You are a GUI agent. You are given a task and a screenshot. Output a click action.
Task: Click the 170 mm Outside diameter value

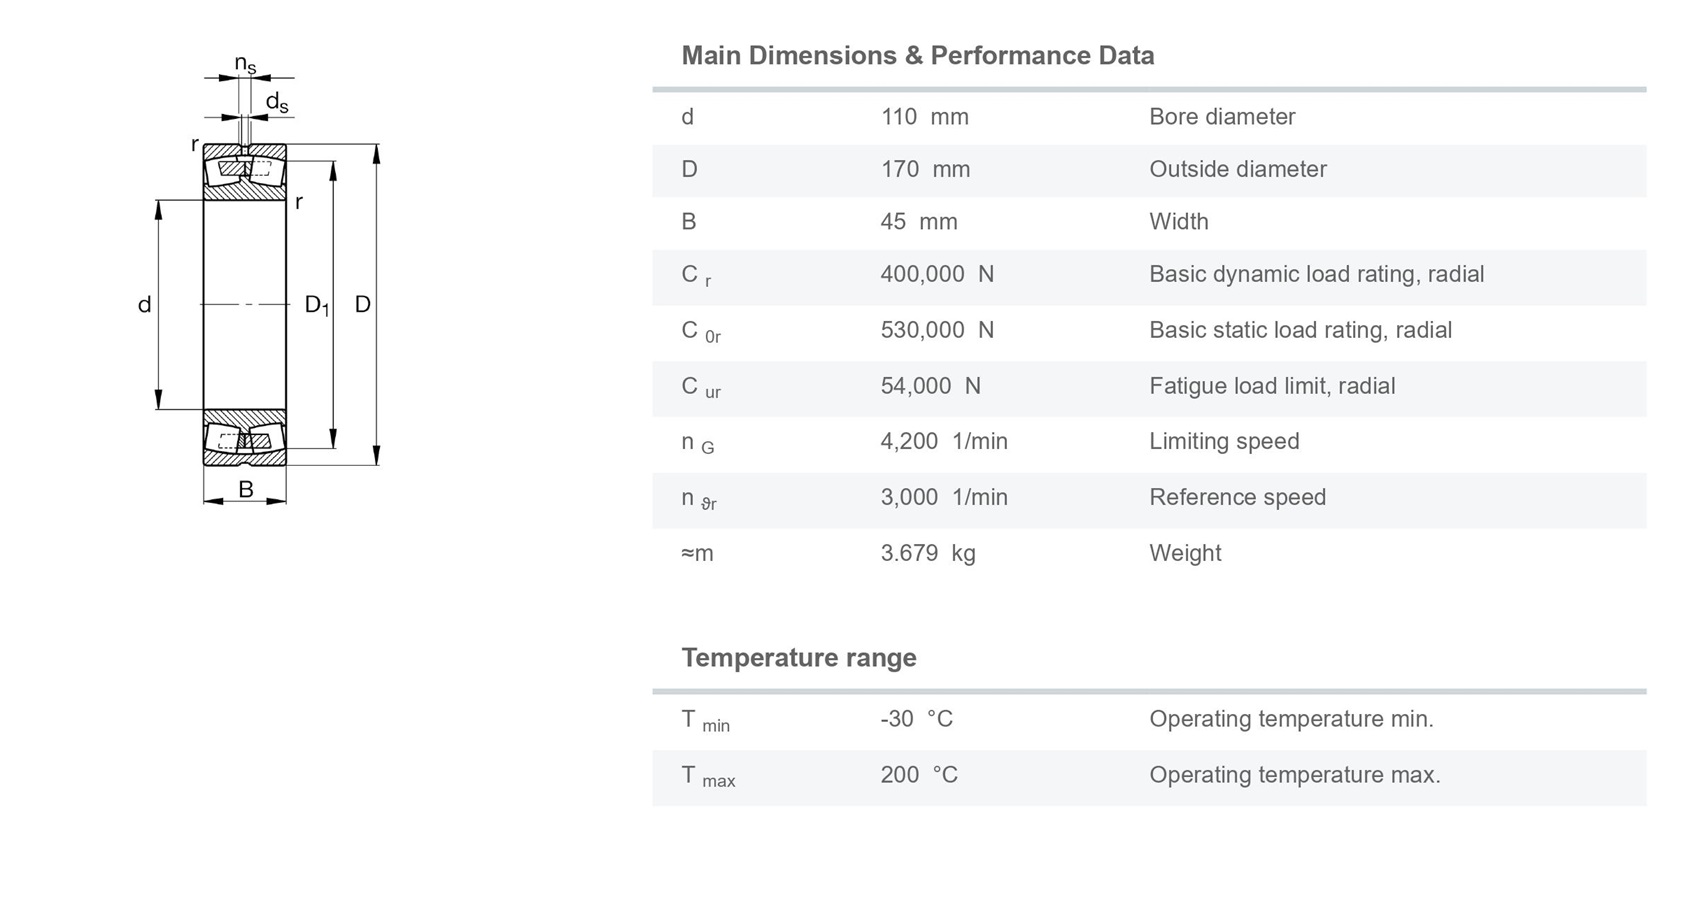click(925, 169)
